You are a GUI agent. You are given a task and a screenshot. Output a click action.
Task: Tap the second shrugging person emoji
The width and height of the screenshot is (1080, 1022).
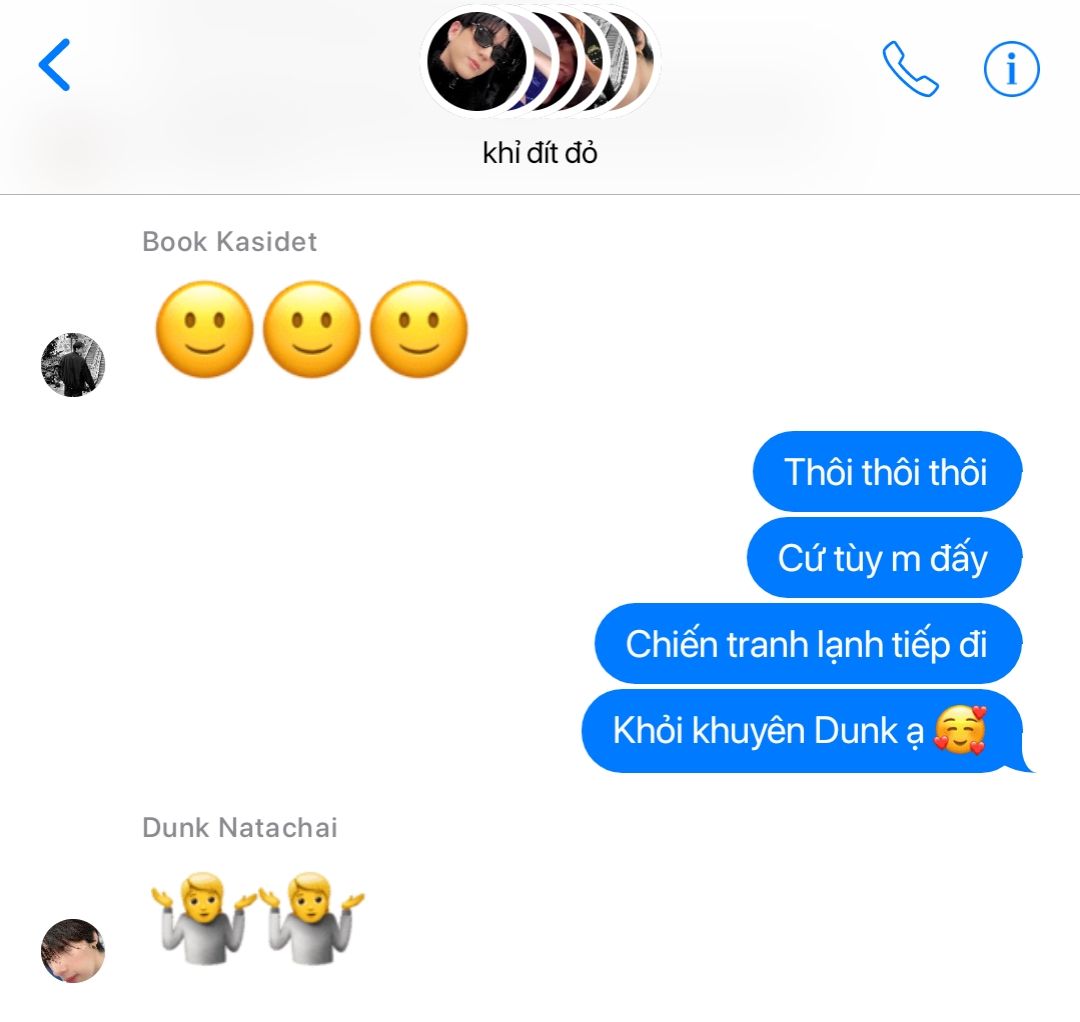click(x=311, y=918)
